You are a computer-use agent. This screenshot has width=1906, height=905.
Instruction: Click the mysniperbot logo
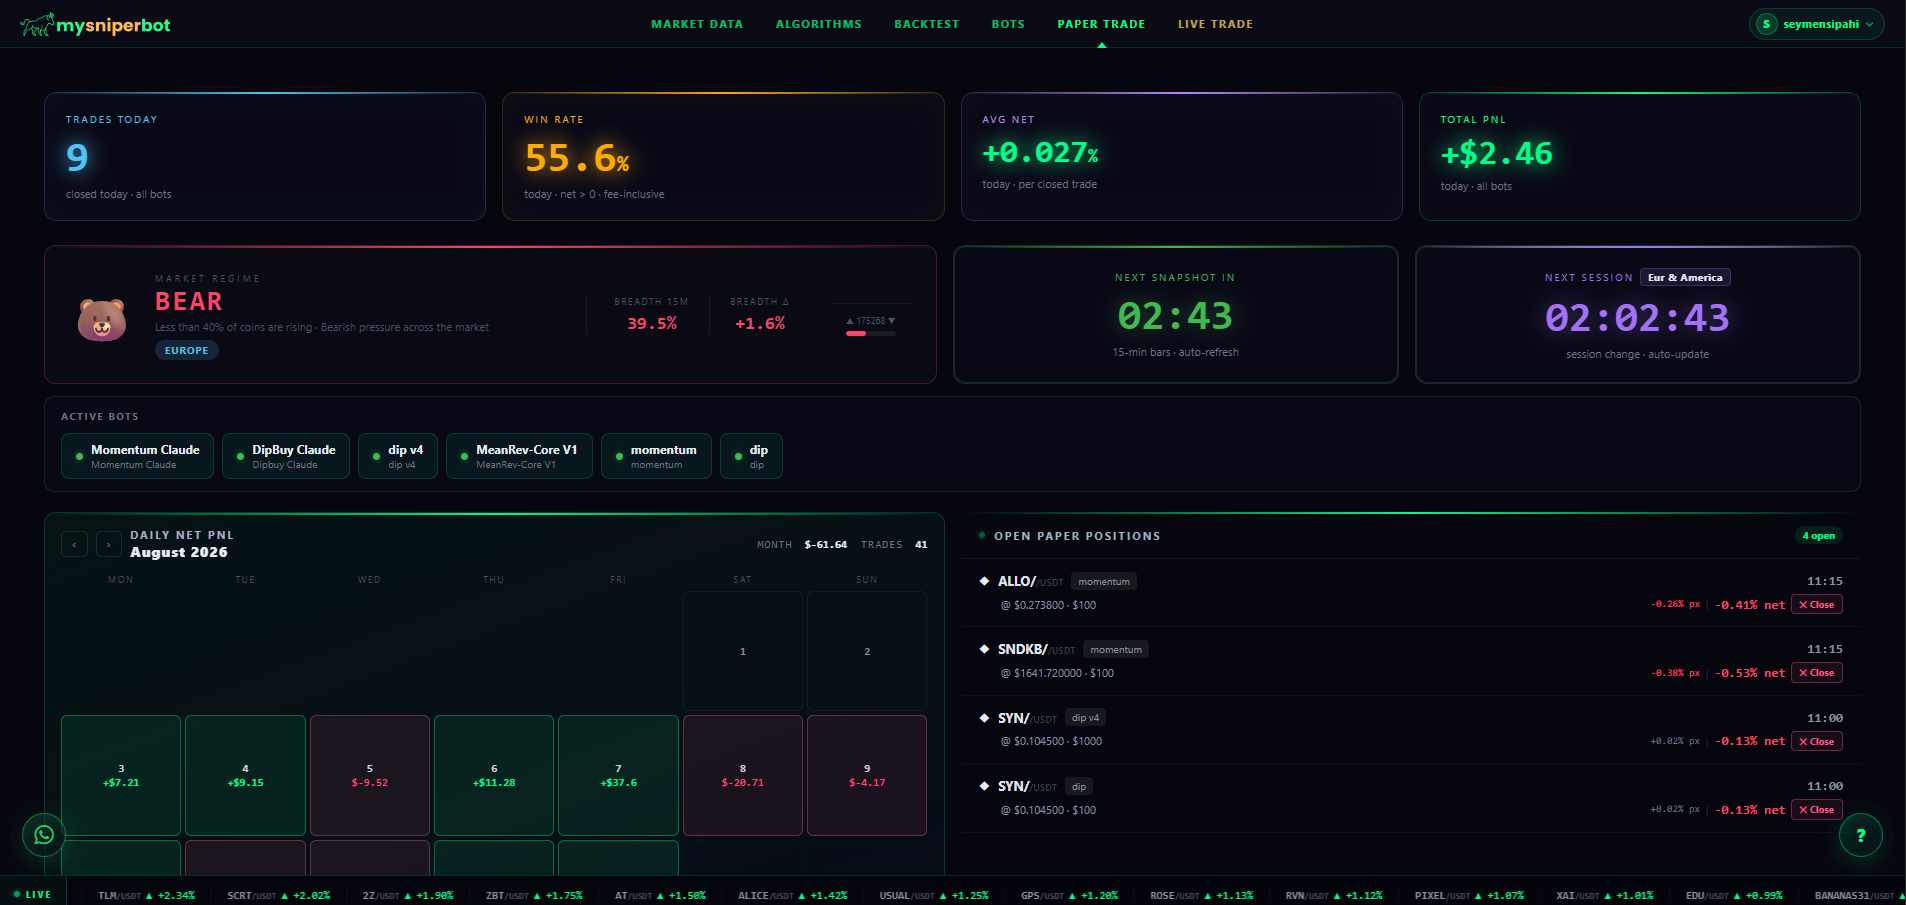[x=95, y=25]
